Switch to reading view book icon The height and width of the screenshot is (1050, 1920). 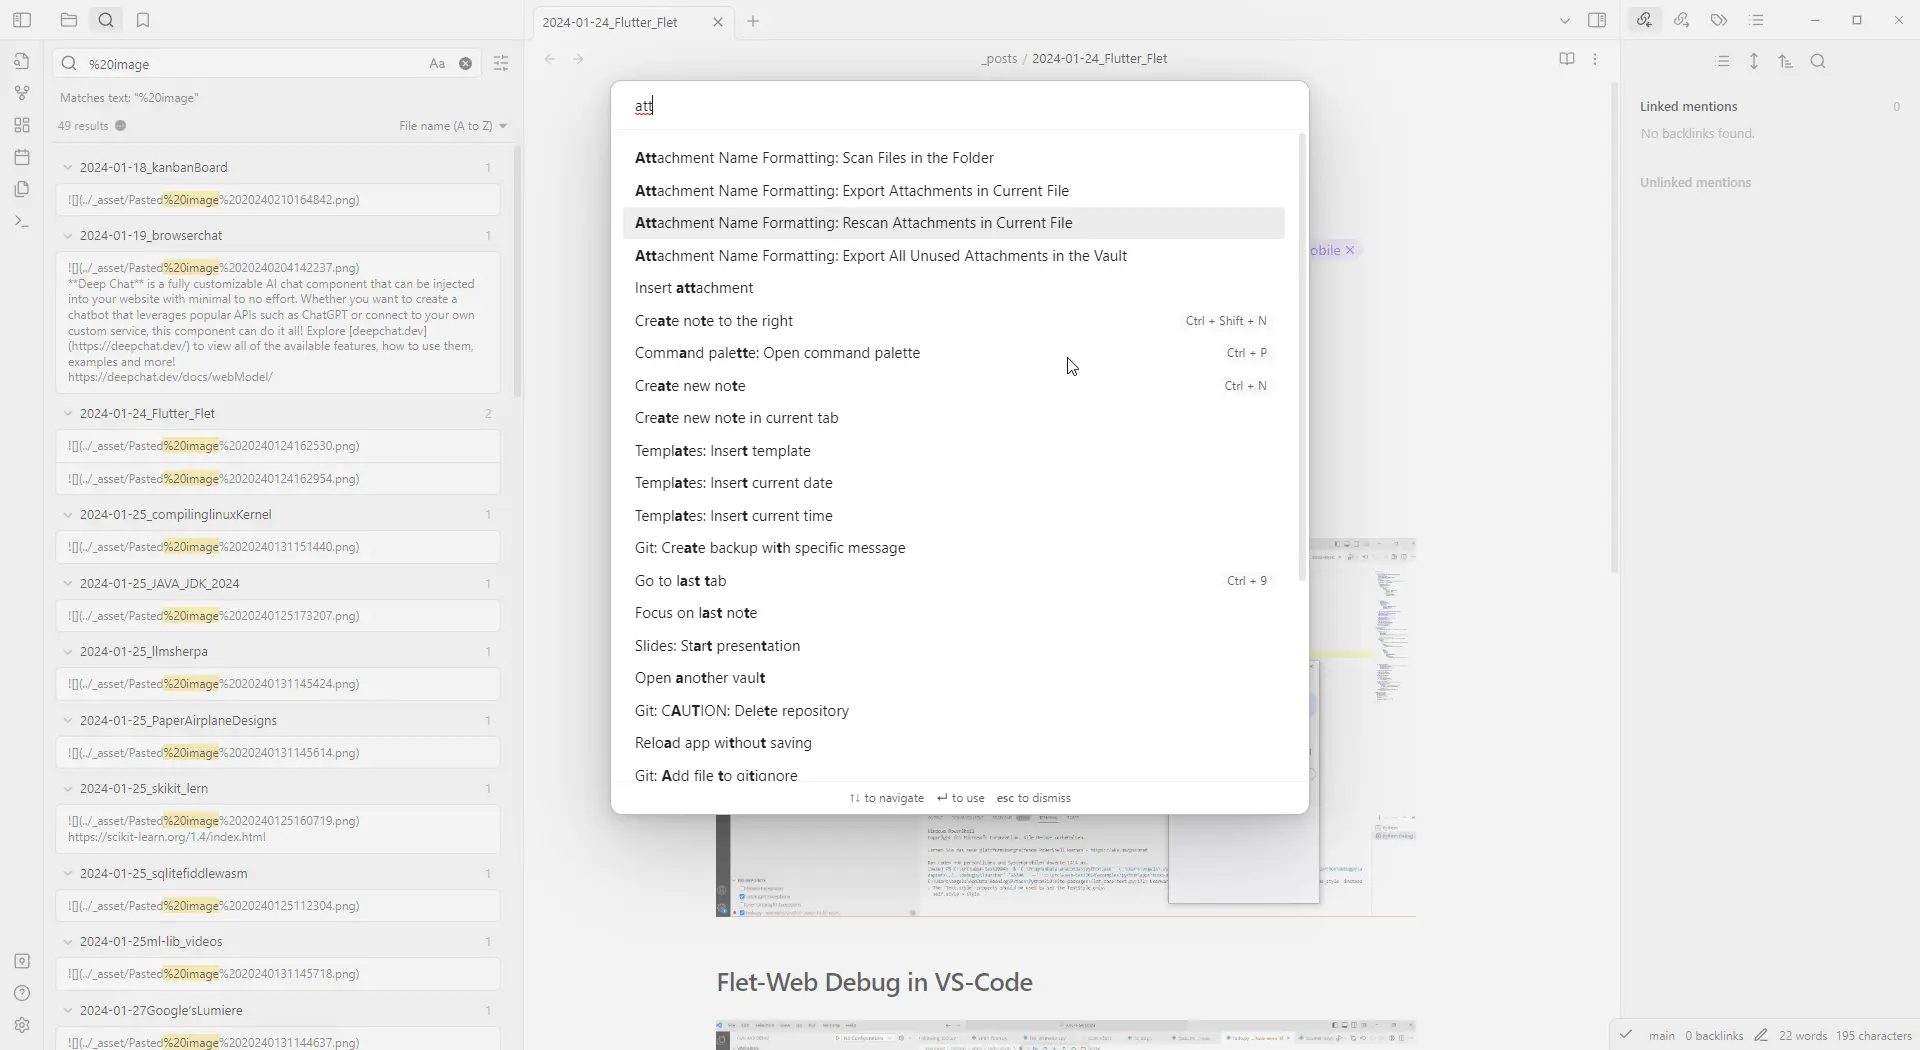point(1567,59)
